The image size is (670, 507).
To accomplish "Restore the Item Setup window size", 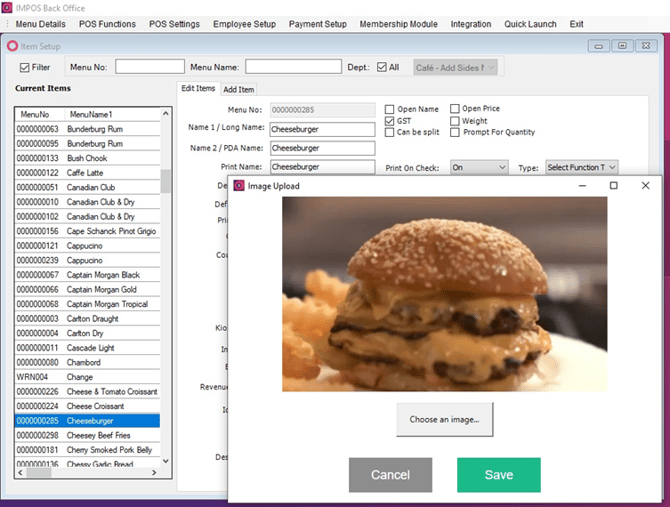I will (622, 46).
